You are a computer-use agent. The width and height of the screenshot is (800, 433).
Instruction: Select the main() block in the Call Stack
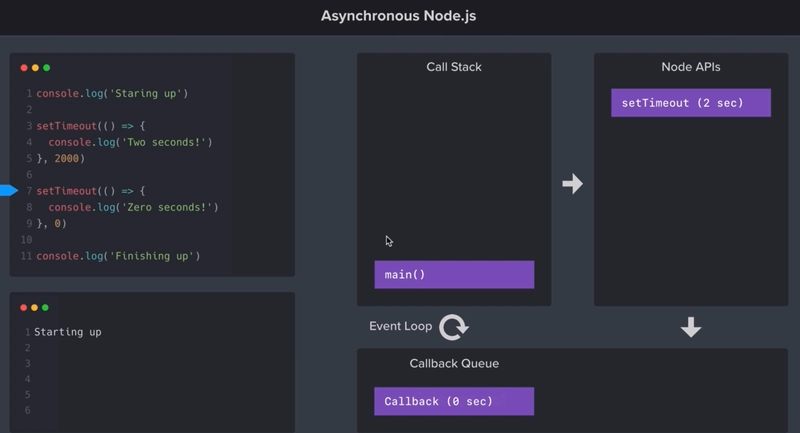(454, 275)
